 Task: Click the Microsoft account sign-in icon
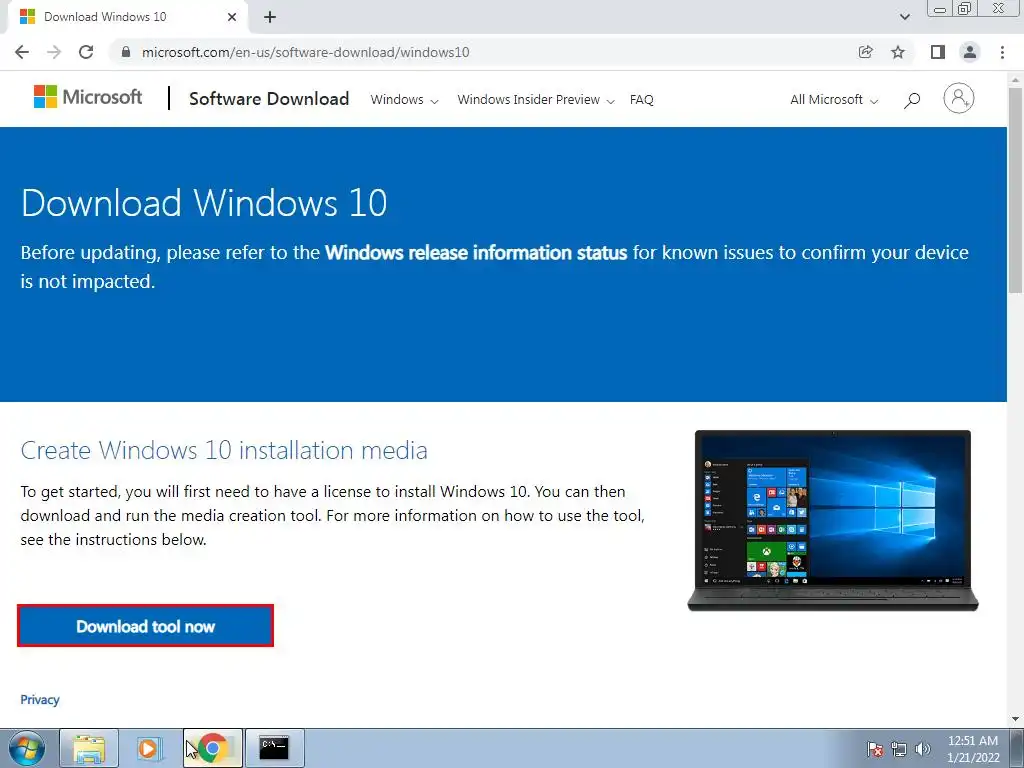[959, 99]
